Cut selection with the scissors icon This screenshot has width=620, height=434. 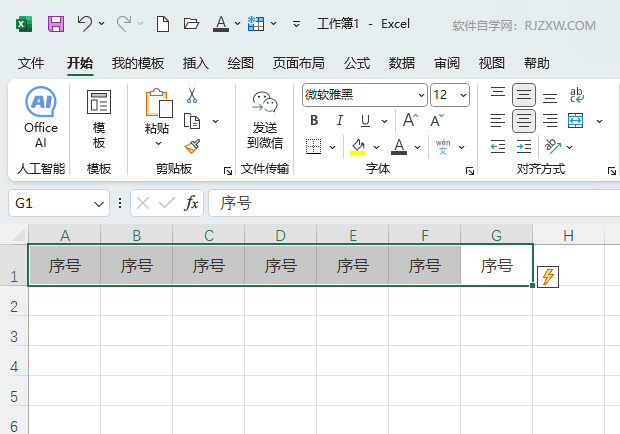pos(192,95)
